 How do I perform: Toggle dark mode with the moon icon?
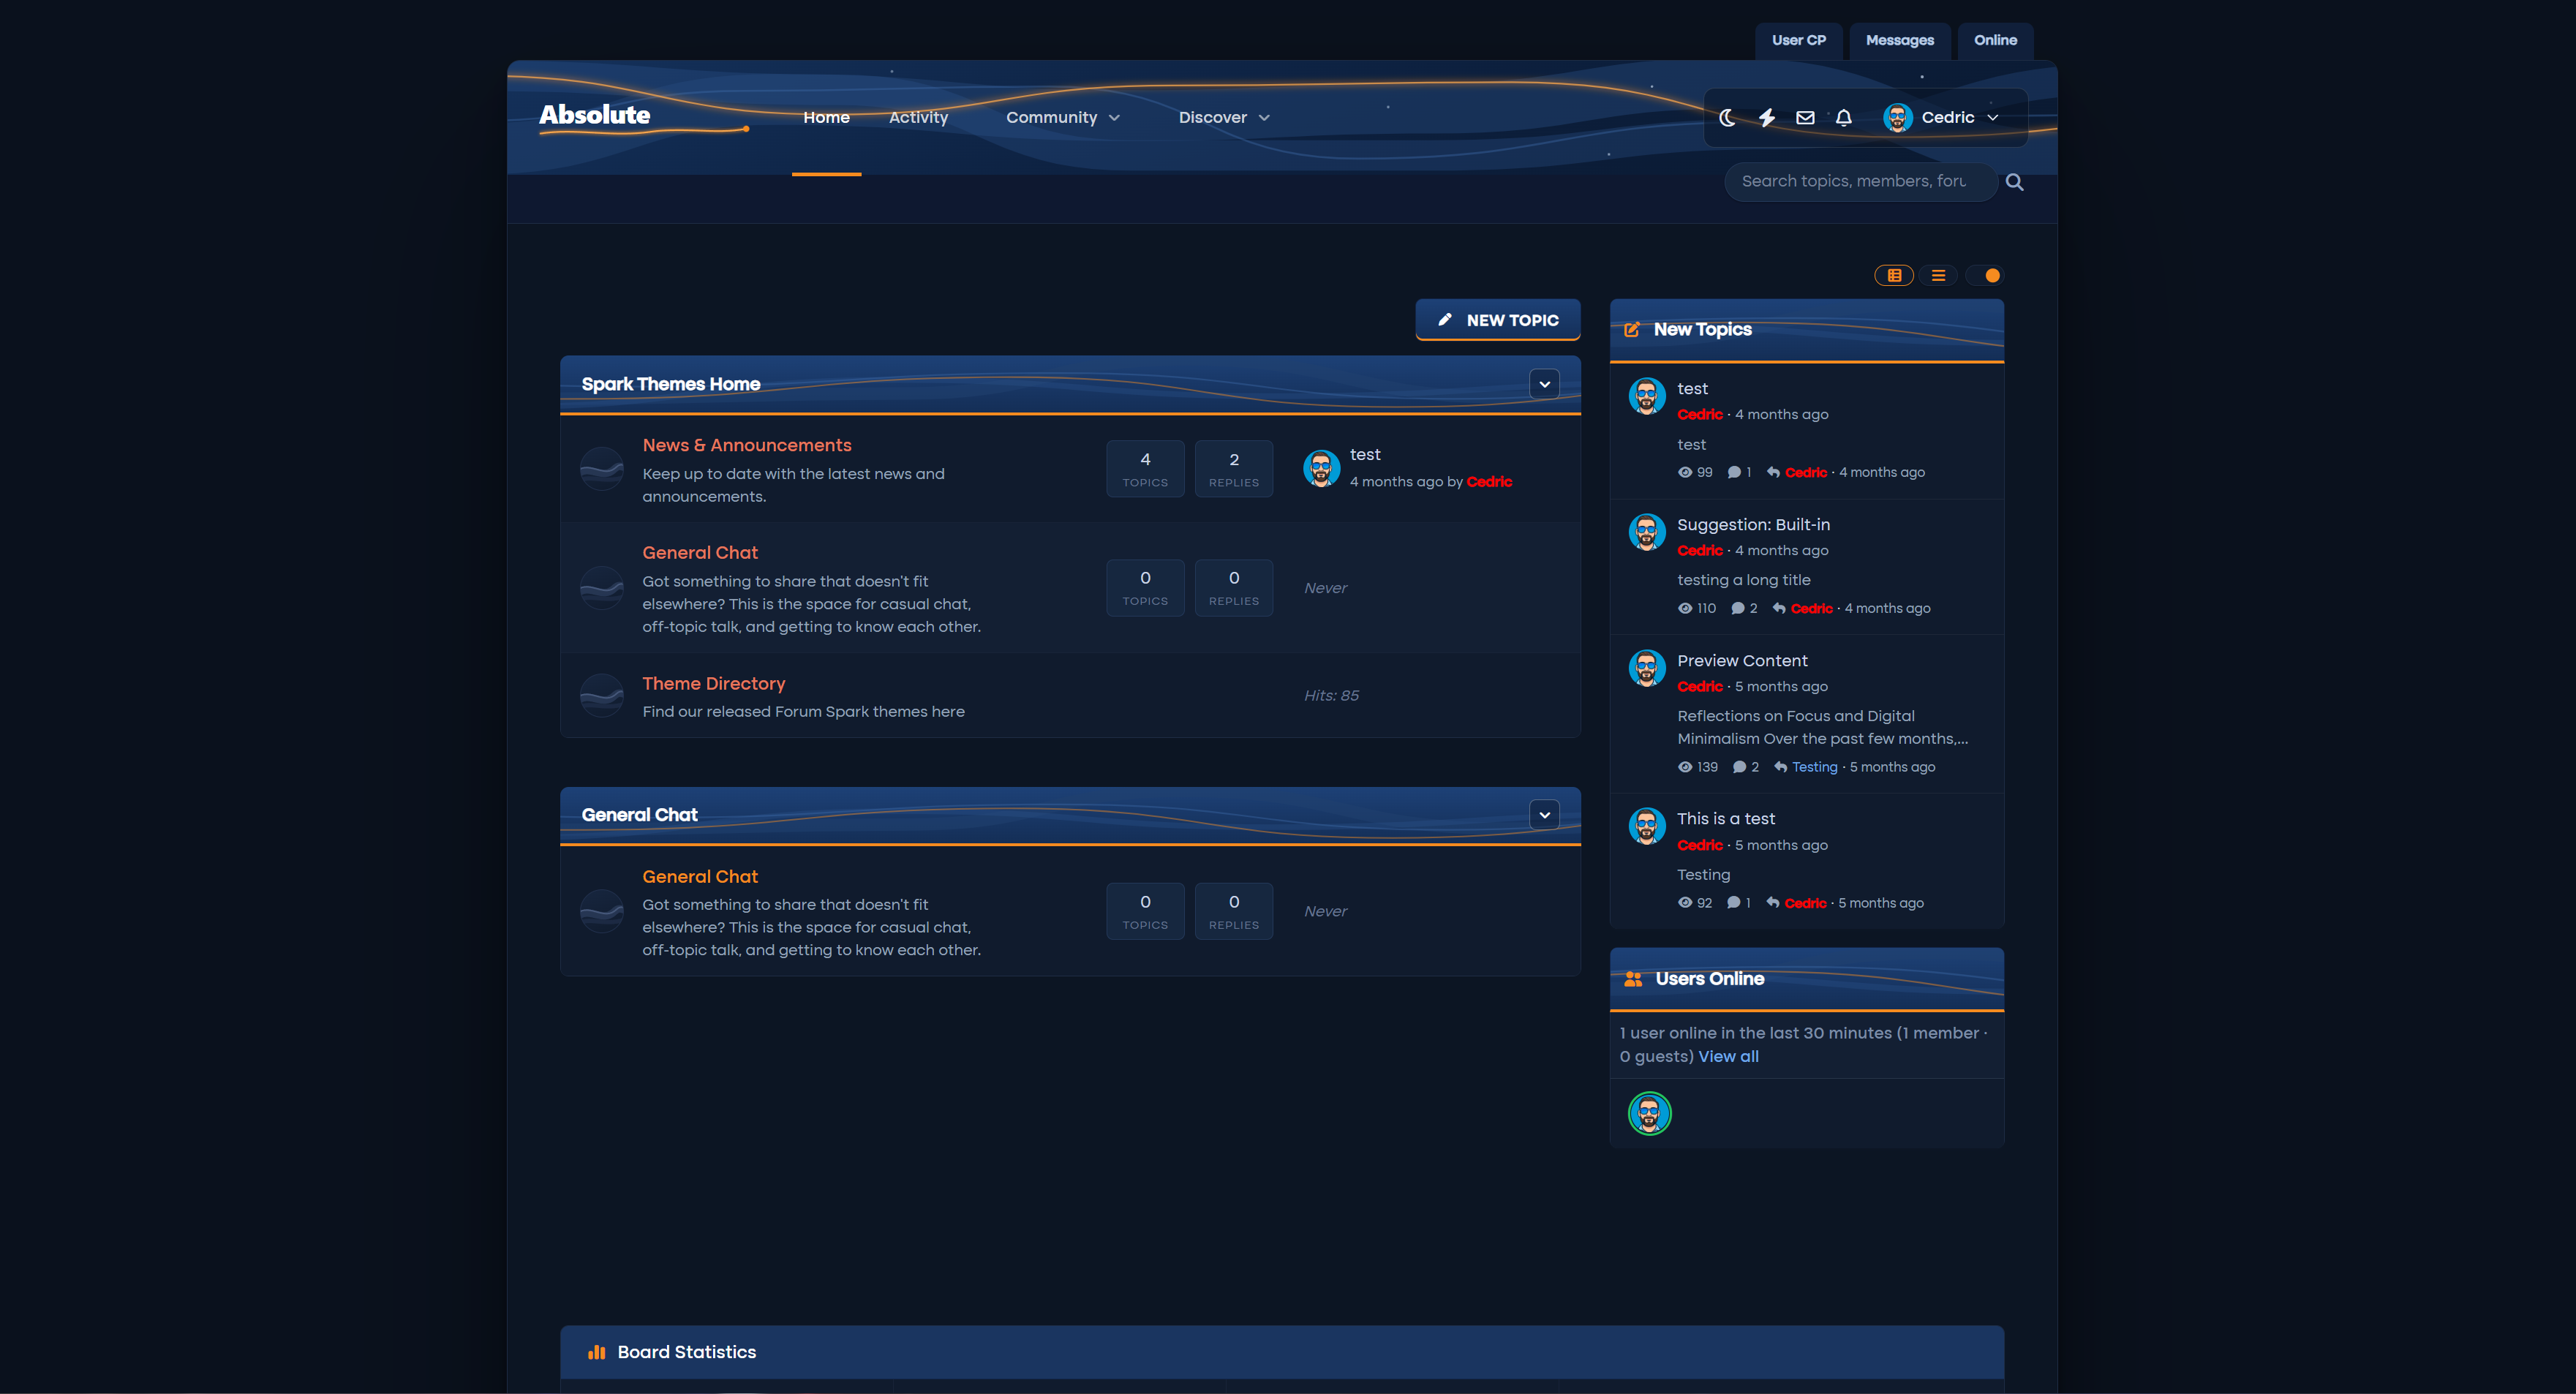[1727, 118]
